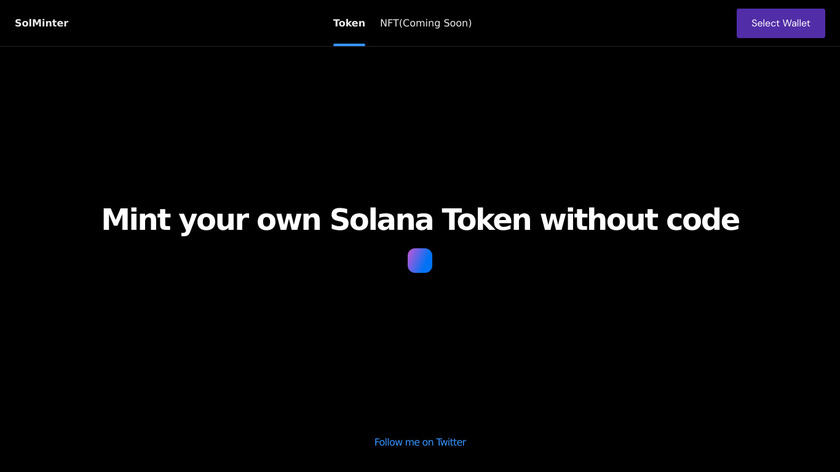
Task: Click the word "Solana" in the heading
Action: click(380, 219)
